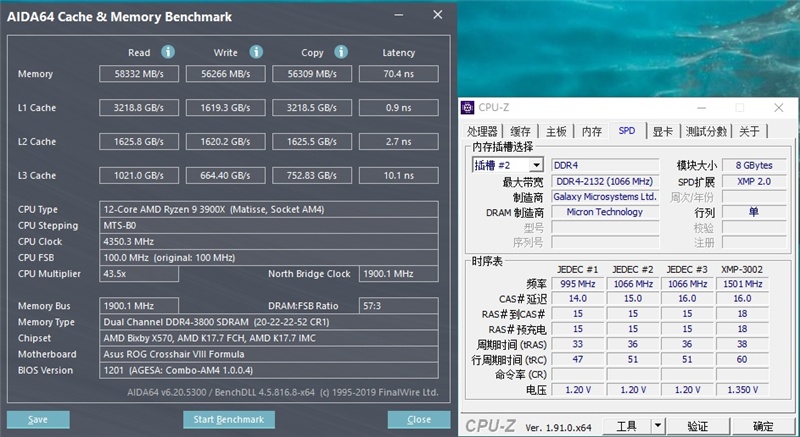Click Memory Read value 58332 MB/s
Image resolution: width=800 pixels, height=437 pixels.
pyautogui.click(x=139, y=73)
